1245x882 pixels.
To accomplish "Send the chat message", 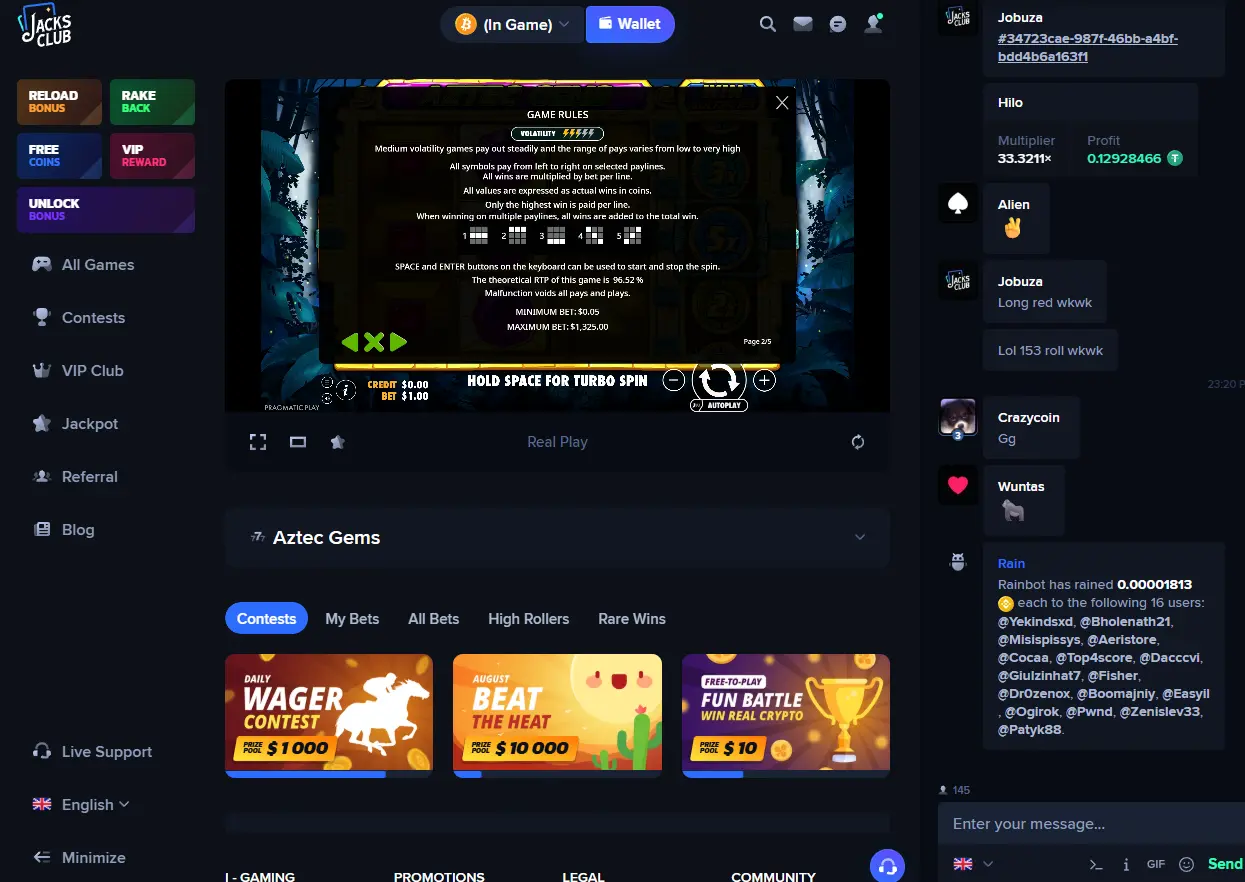I will pos(1225,864).
